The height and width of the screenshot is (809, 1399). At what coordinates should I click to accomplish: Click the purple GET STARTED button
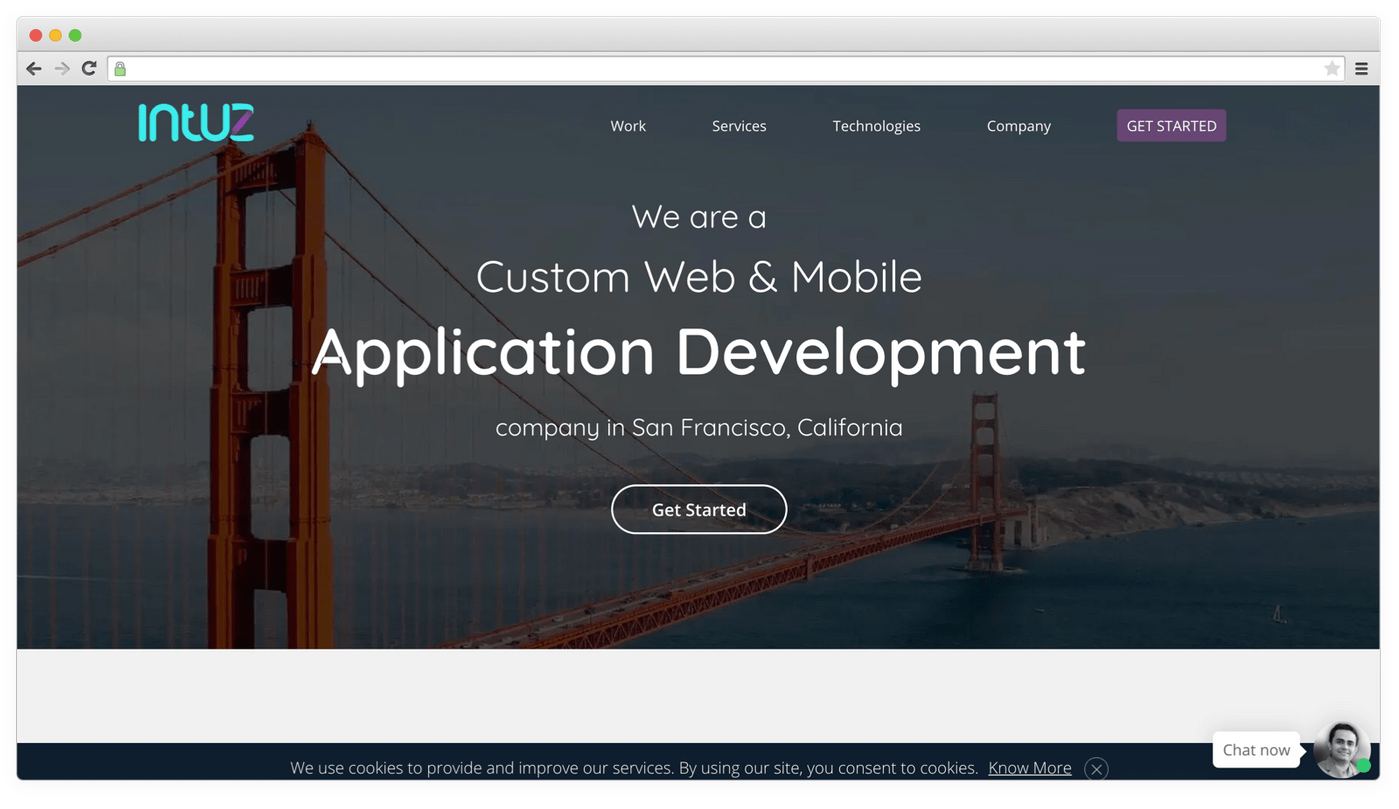tap(1171, 126)
